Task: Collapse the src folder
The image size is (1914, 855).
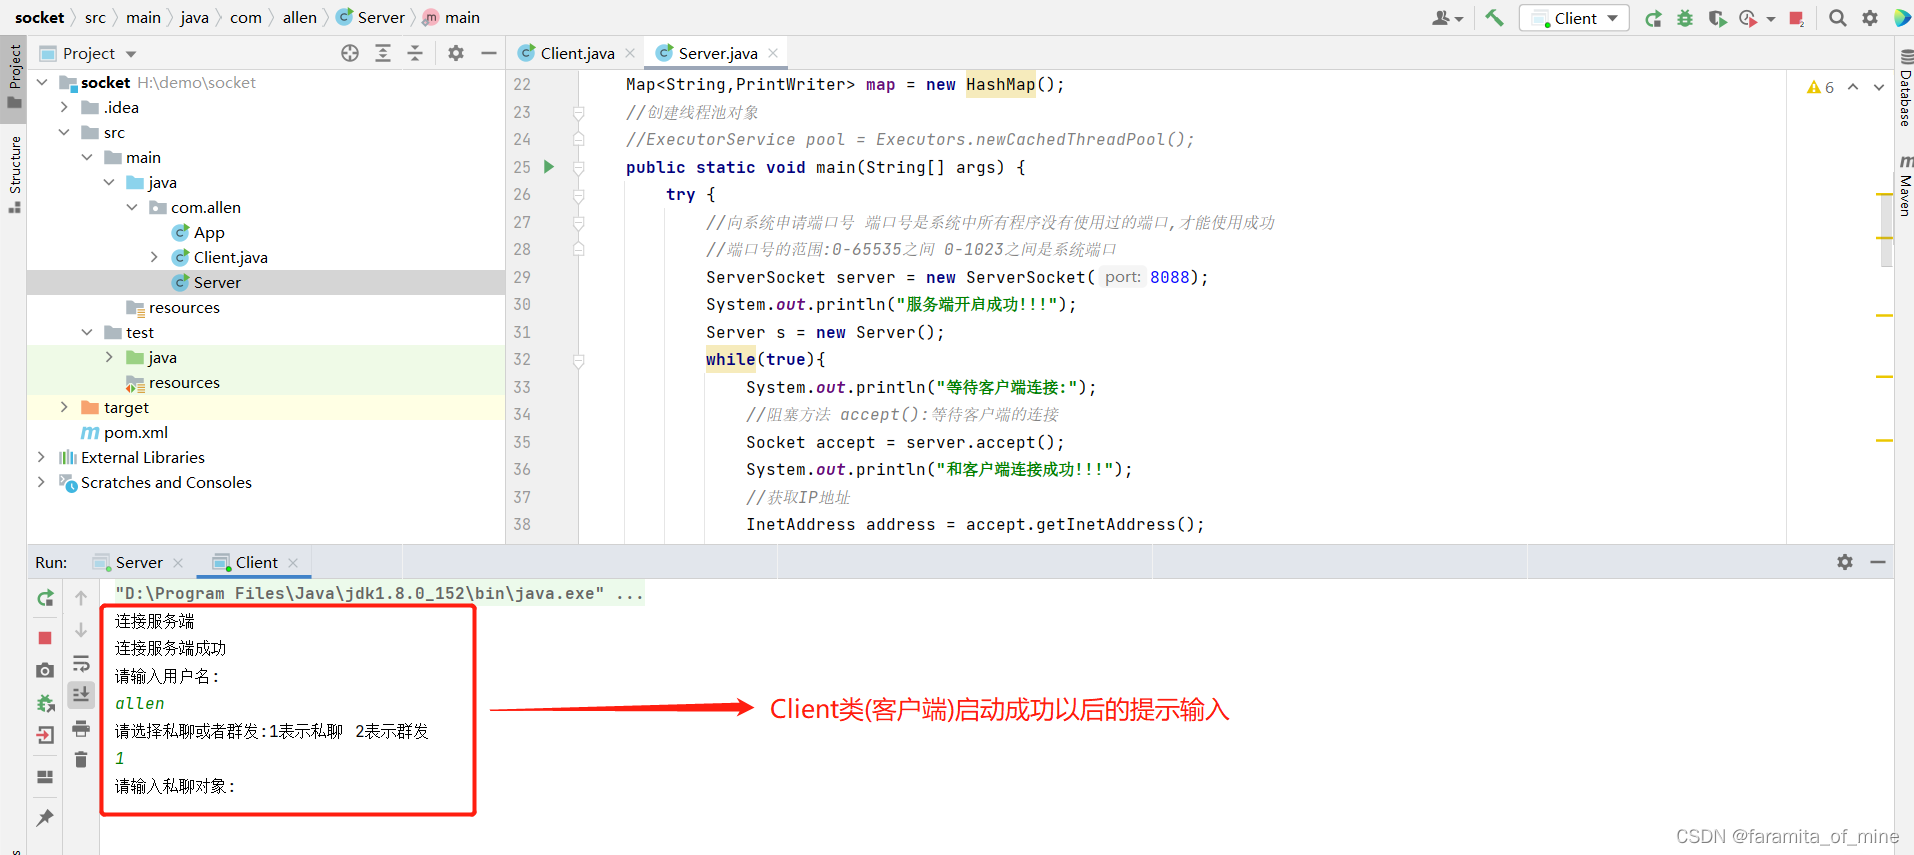Action: tap(64, 132)
